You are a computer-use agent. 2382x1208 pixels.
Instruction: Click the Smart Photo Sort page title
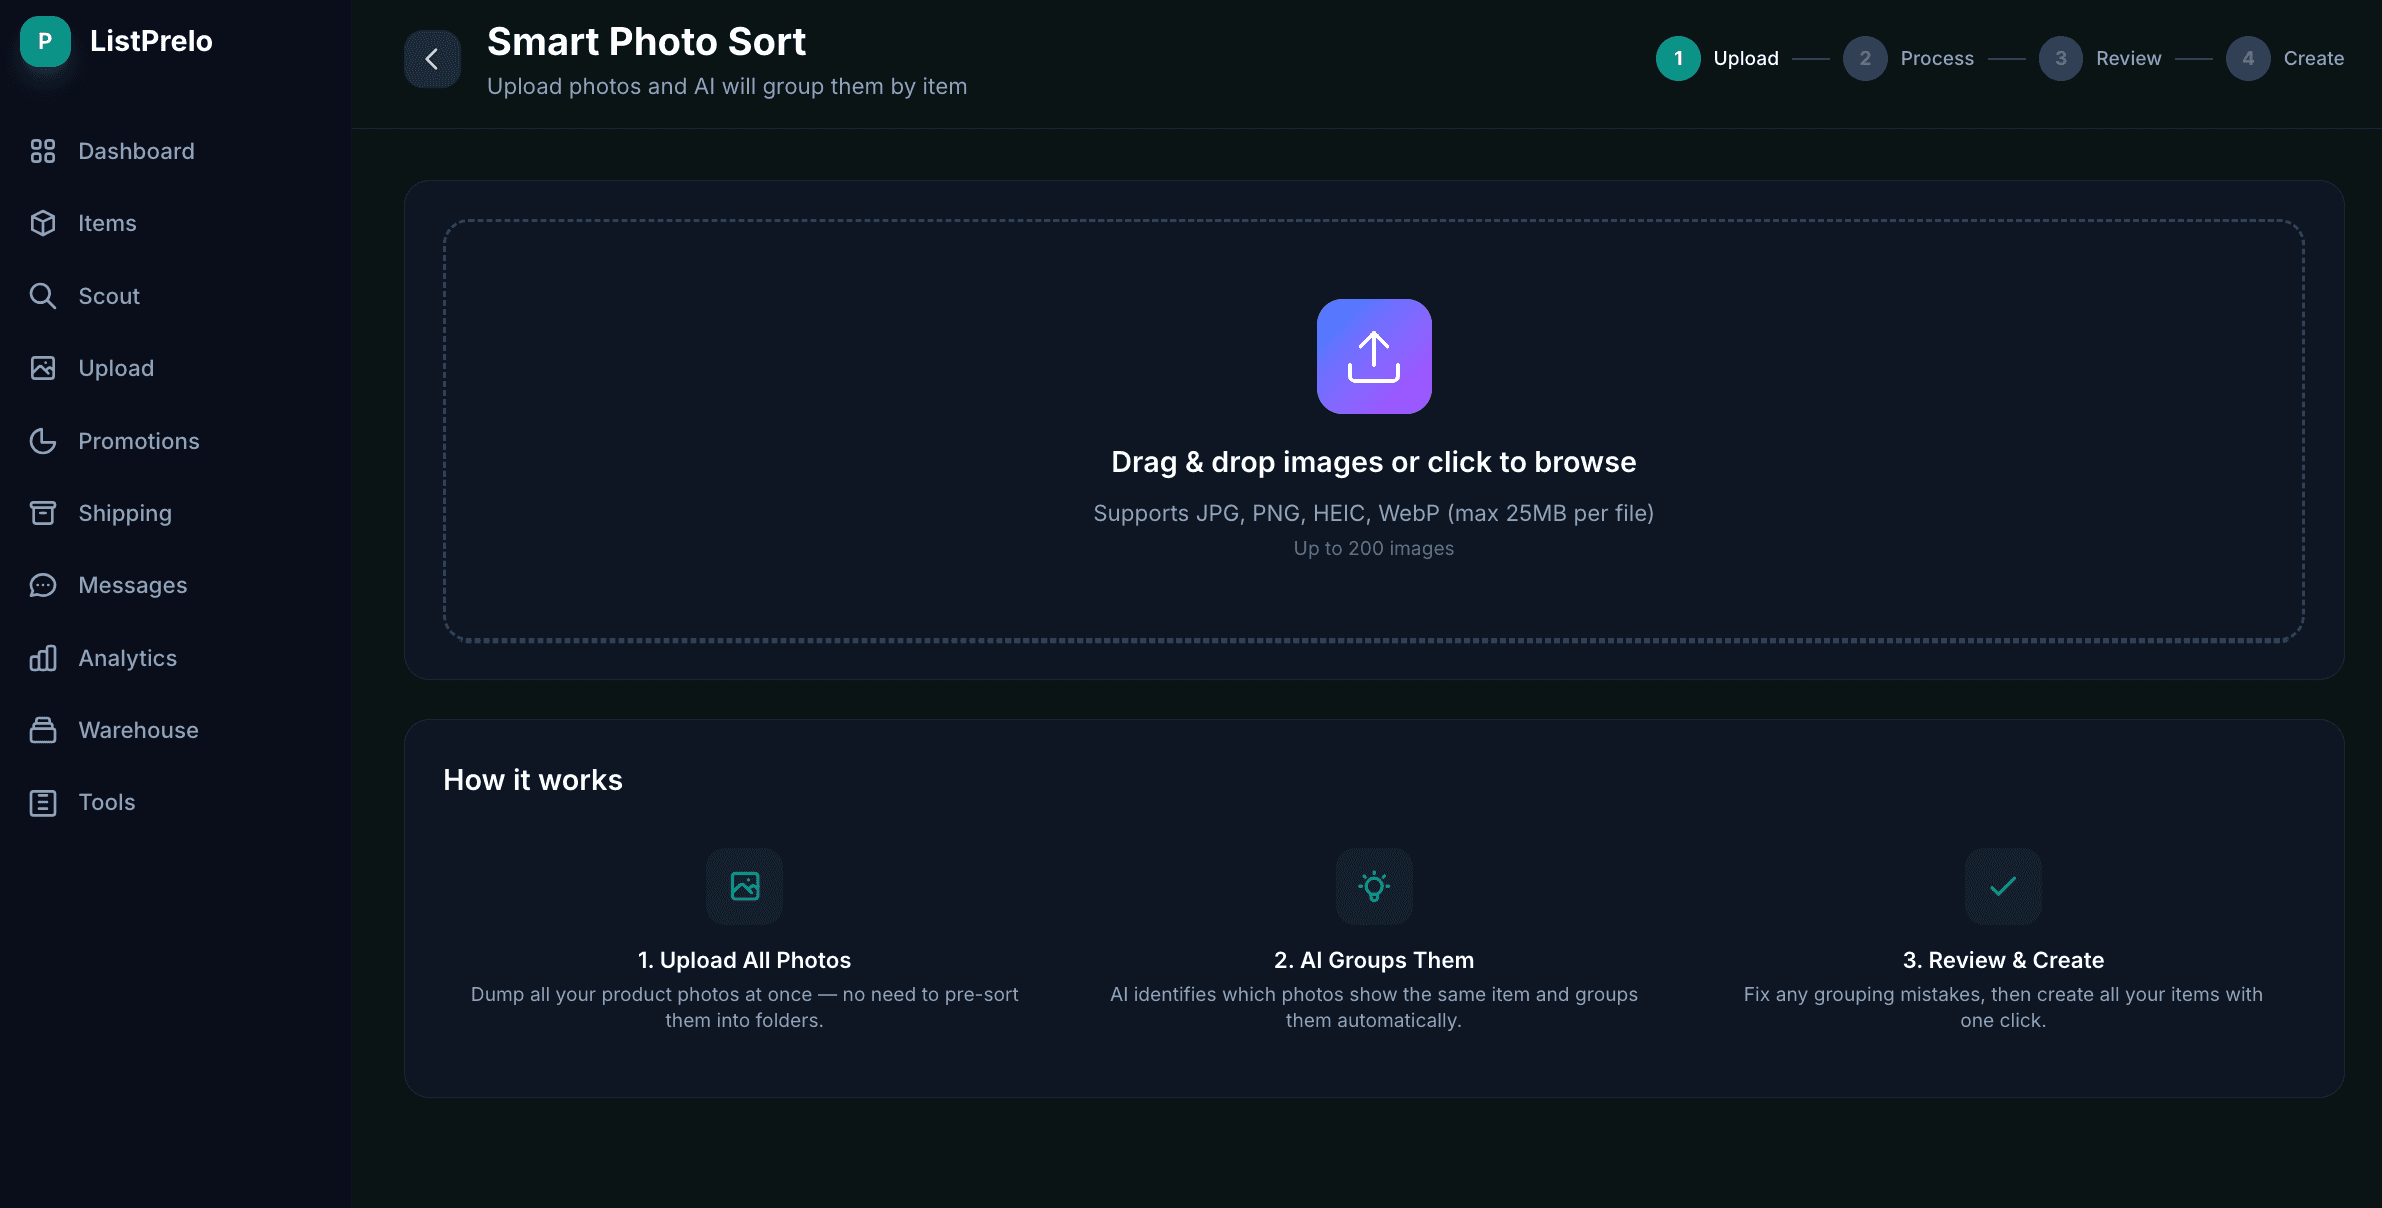coord(646,42)
